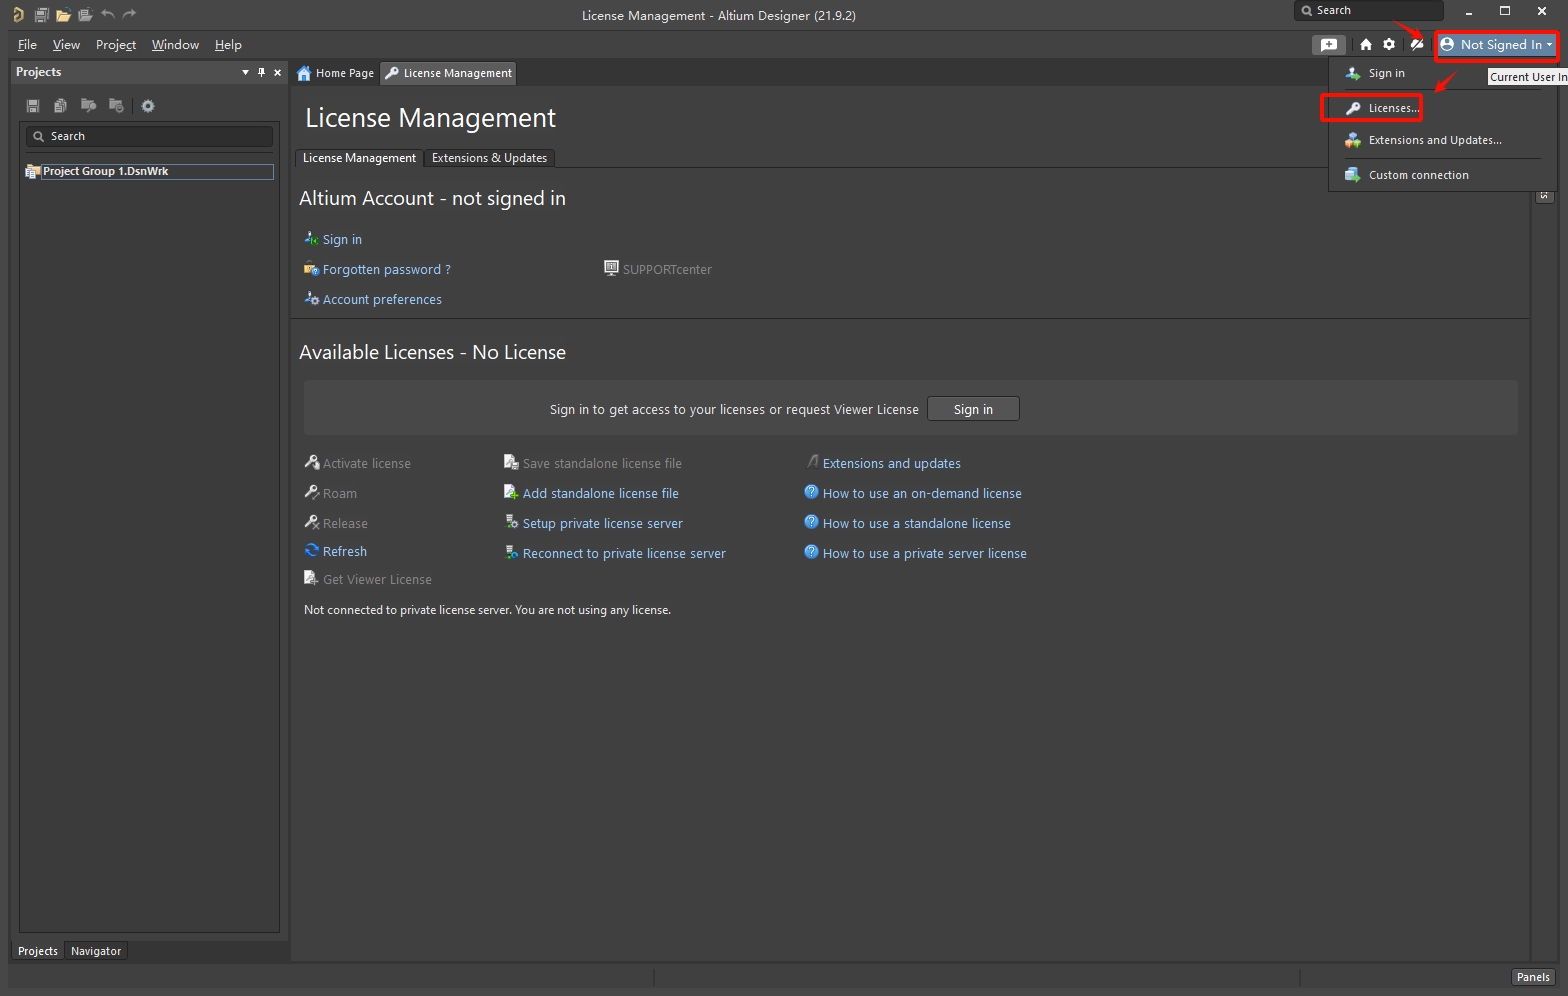Open the Panels button in status bar

point(1532,977)
